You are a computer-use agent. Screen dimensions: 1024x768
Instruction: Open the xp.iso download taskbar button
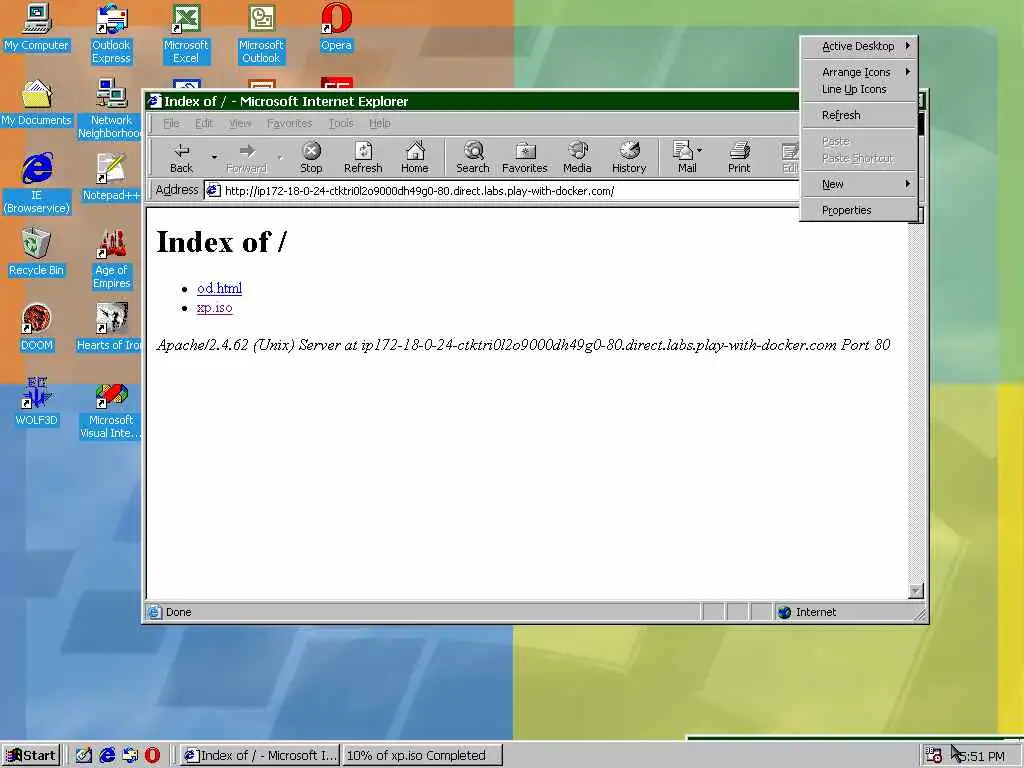click(423, 756)
